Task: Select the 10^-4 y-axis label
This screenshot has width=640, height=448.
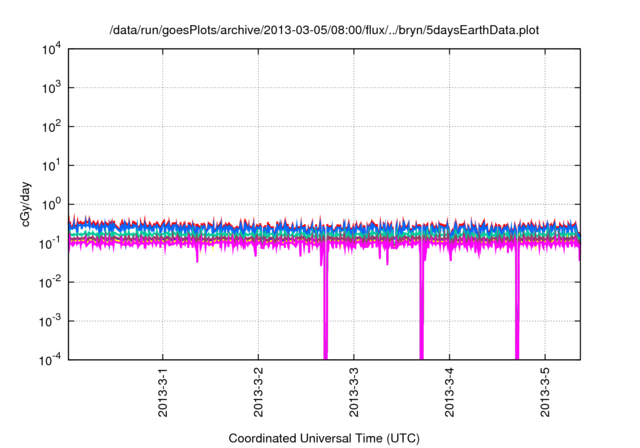Action: 50,360
